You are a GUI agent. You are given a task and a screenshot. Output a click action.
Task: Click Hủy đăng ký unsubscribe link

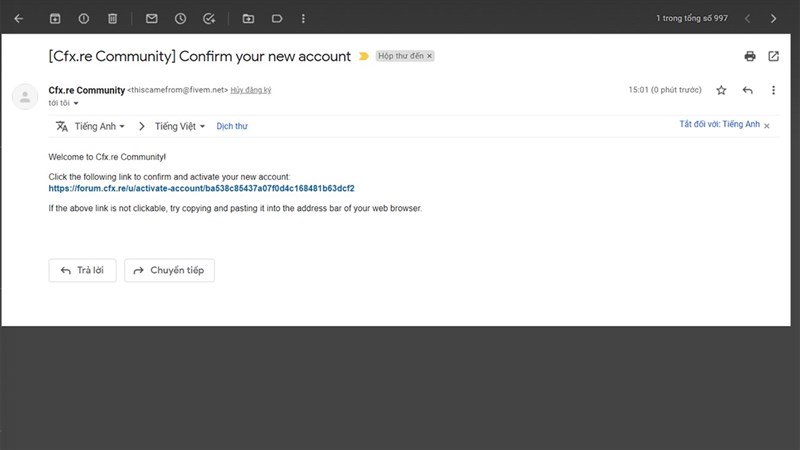[251, 90]
